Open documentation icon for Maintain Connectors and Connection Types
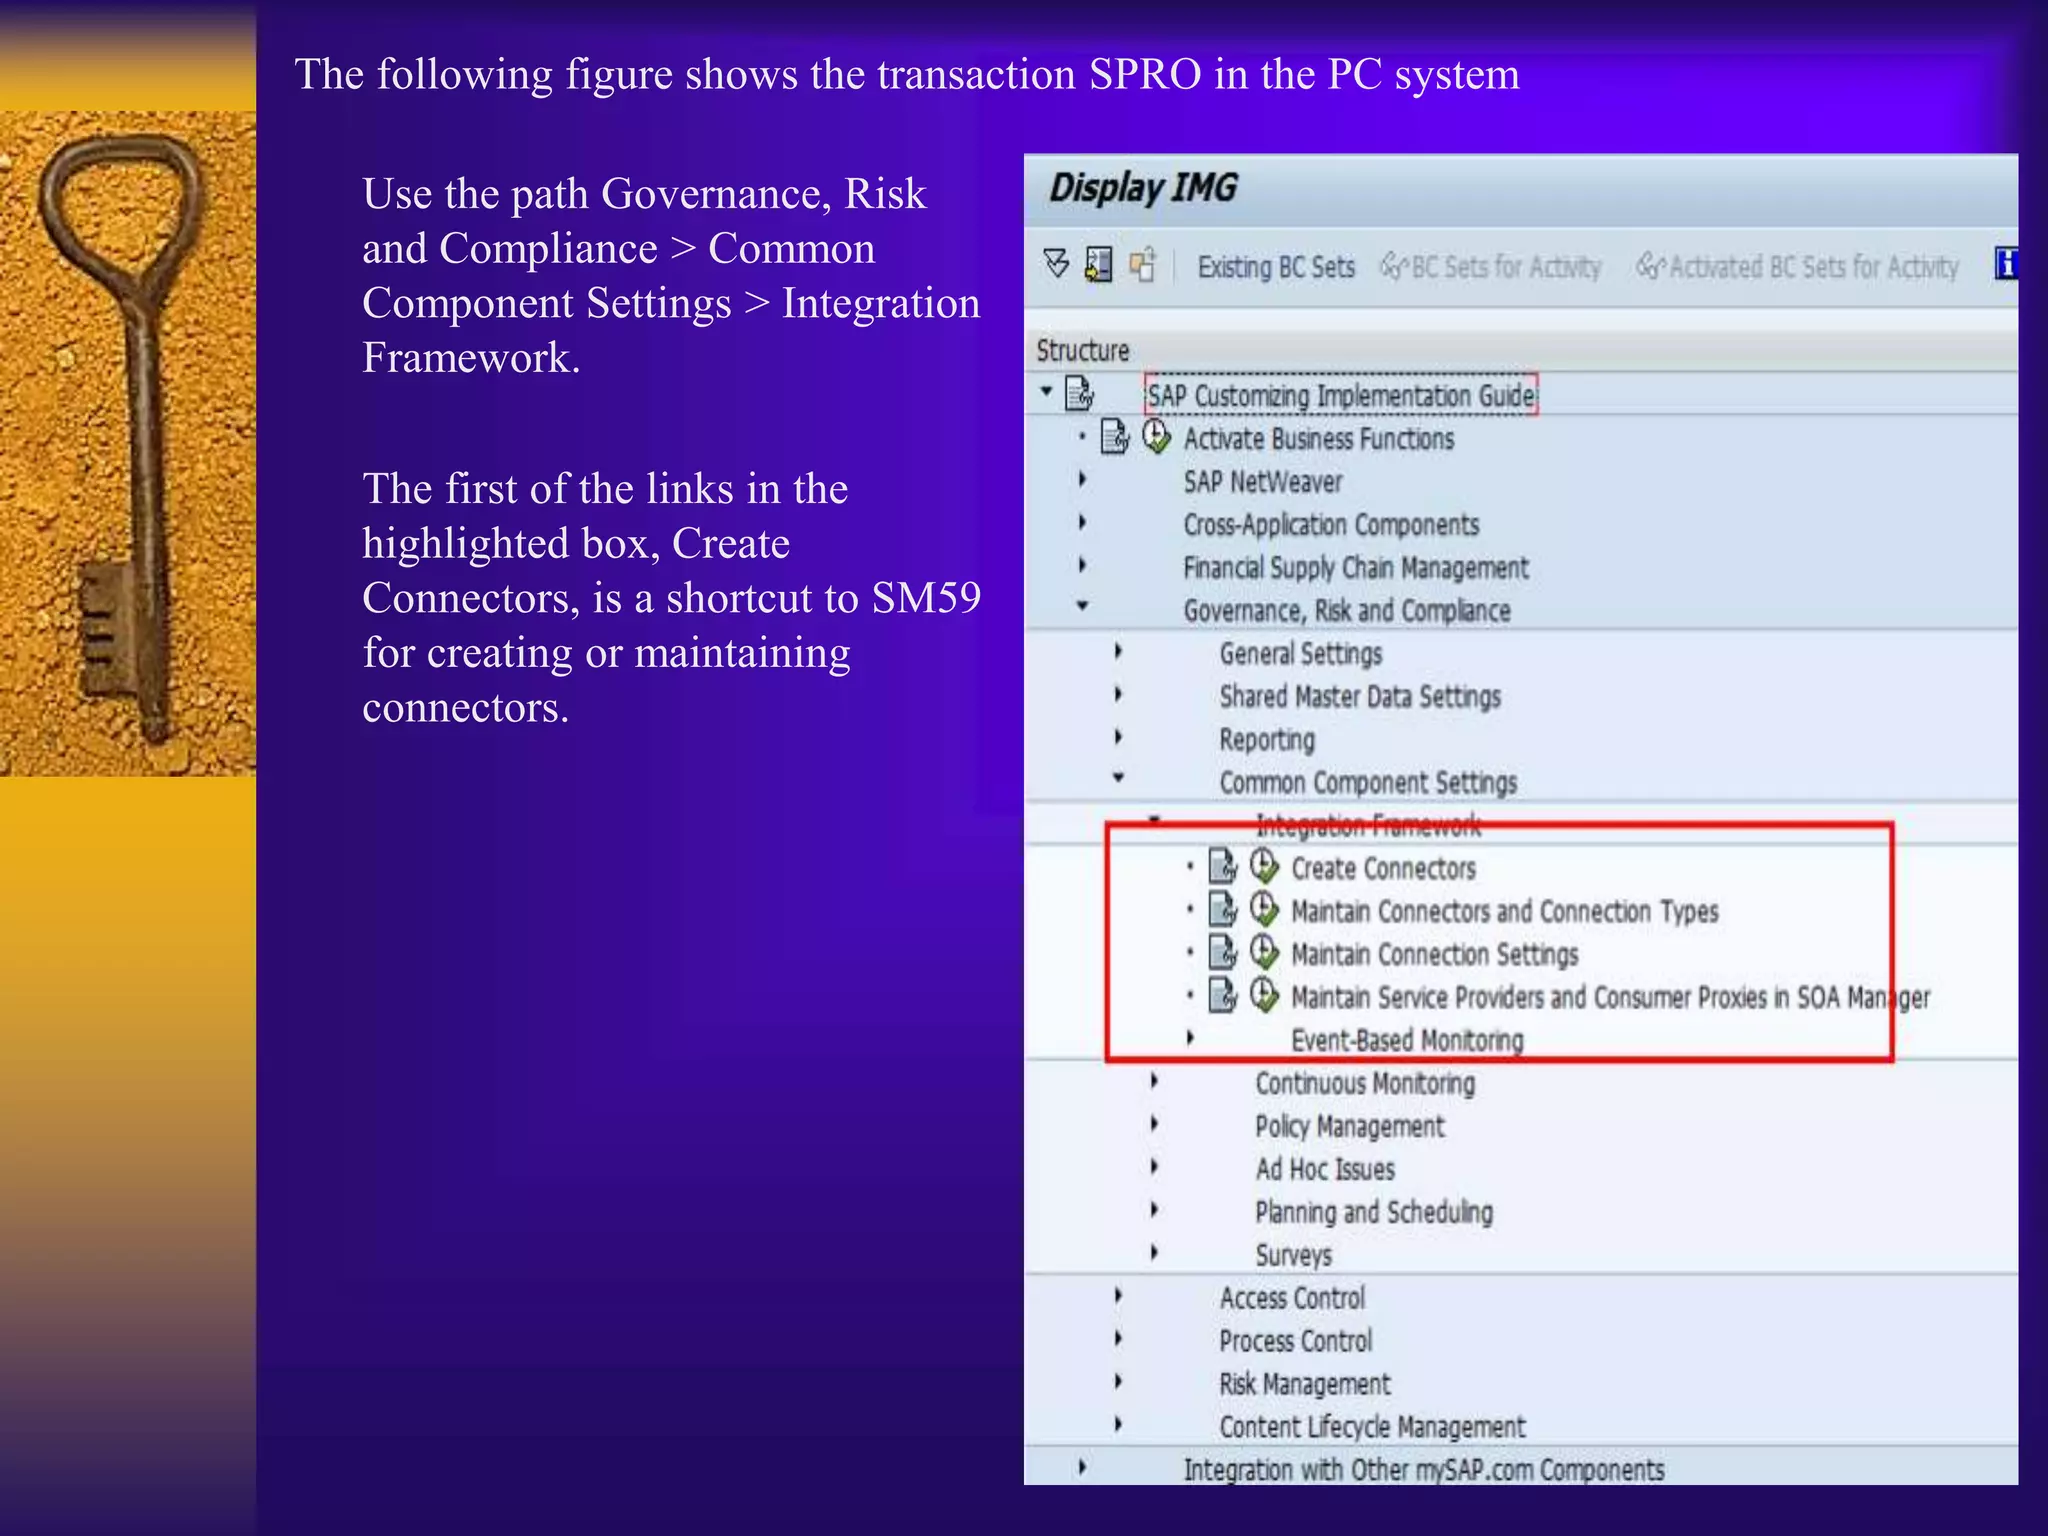 coord(1223,909)
